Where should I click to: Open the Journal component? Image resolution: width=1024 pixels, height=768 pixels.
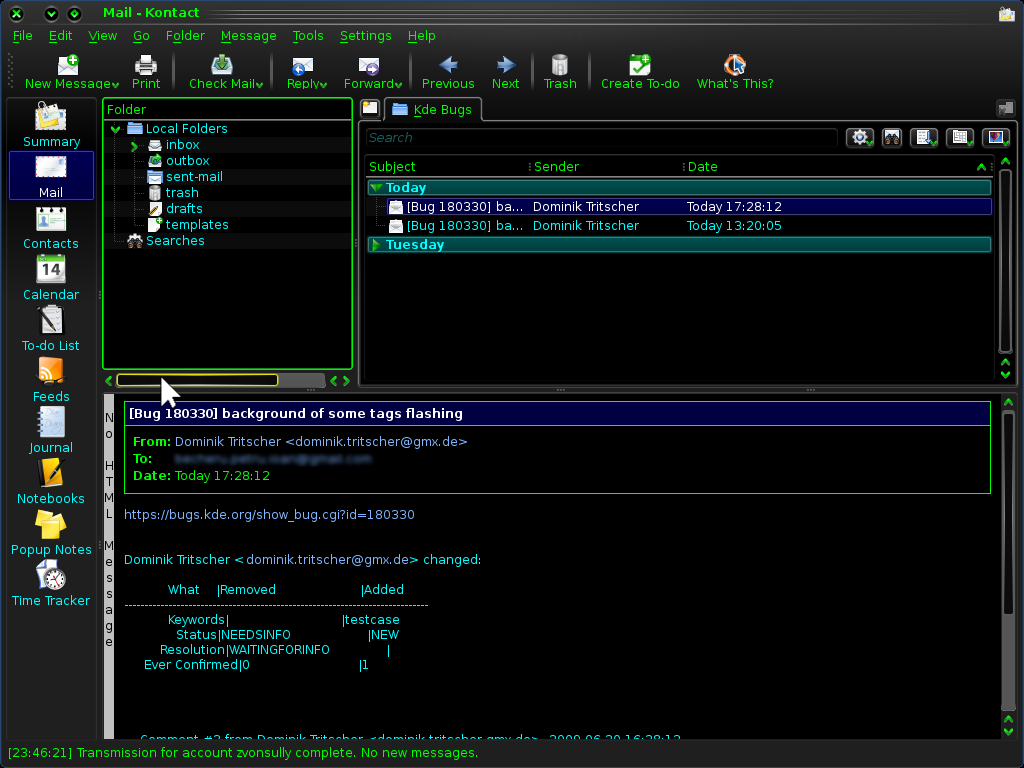pyautogui.click(x=51, y=431)
